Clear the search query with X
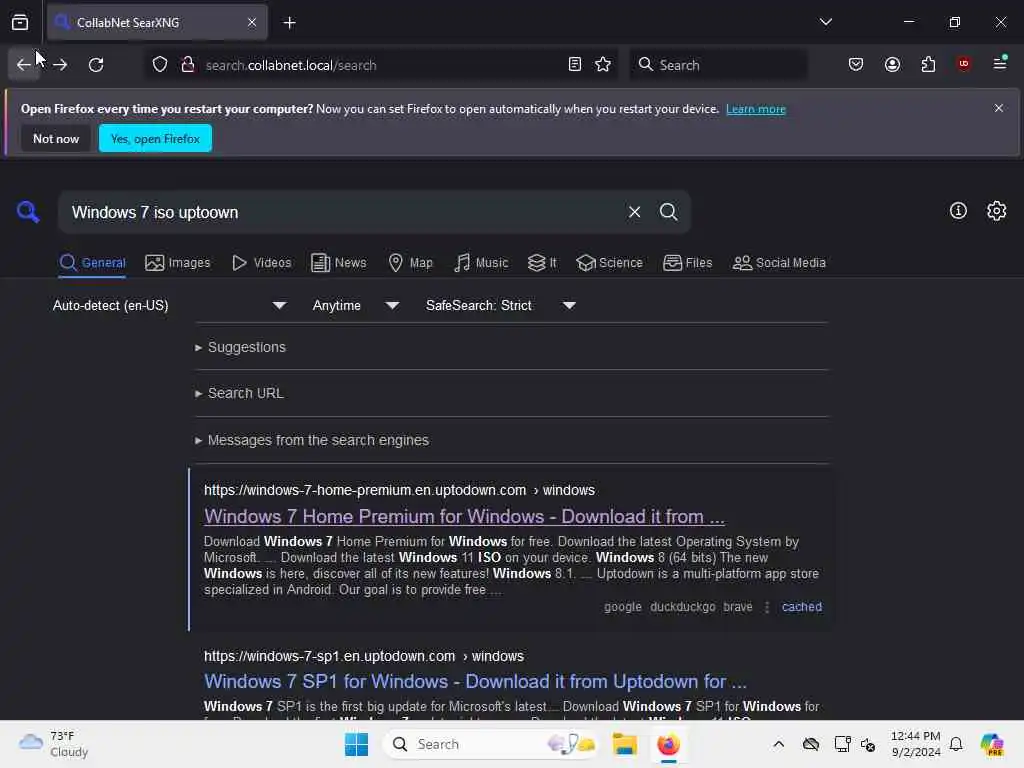The image size is (1024, 768). point(634,212)
